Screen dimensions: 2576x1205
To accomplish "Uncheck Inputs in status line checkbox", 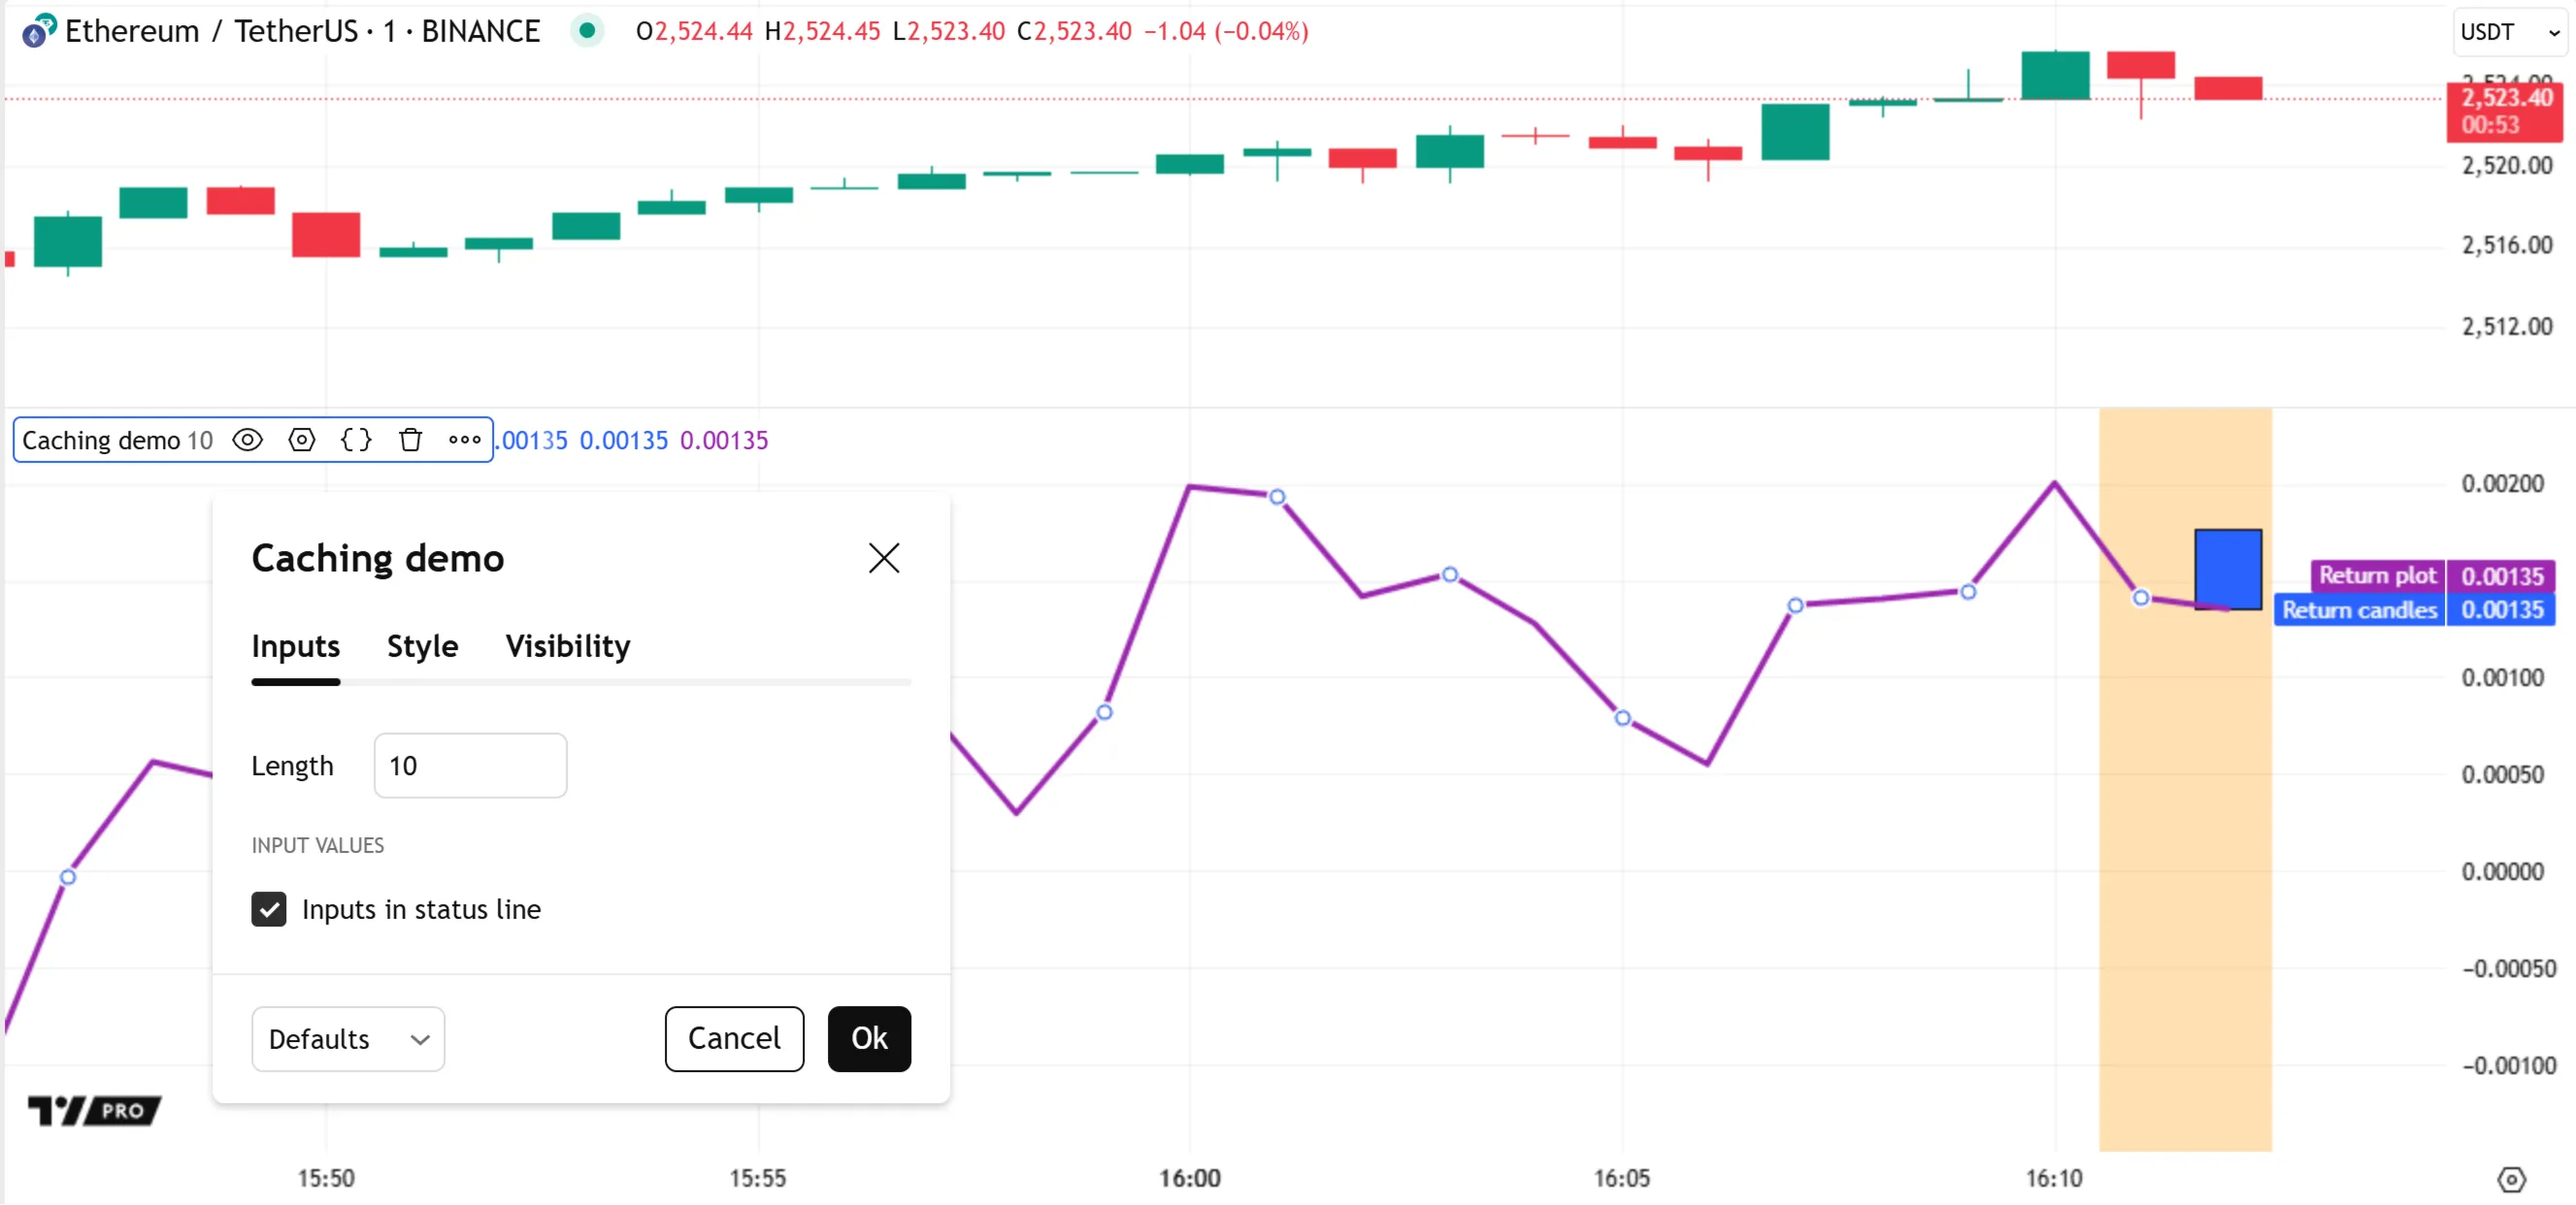I will [x=269, y=909].
